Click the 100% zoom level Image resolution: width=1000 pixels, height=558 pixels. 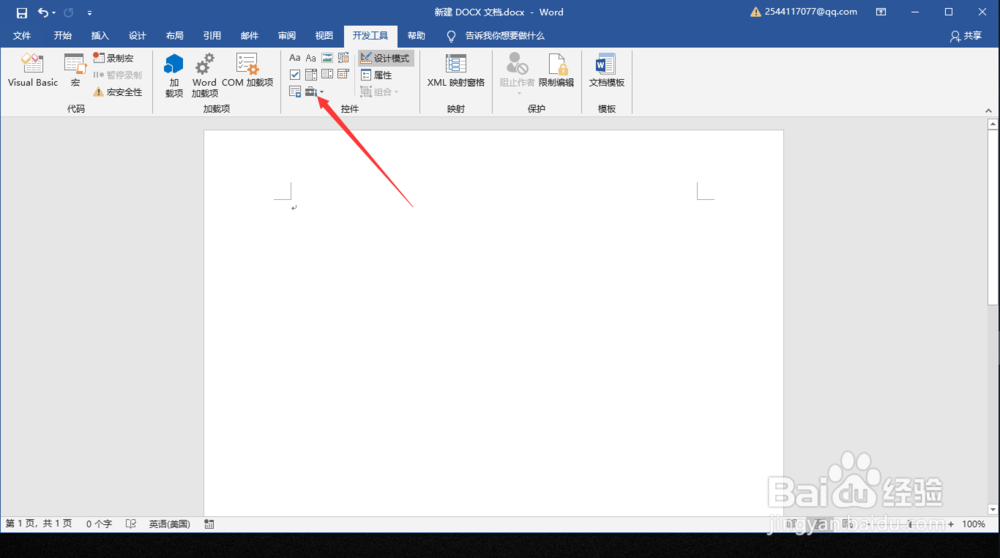coord(973,524)
